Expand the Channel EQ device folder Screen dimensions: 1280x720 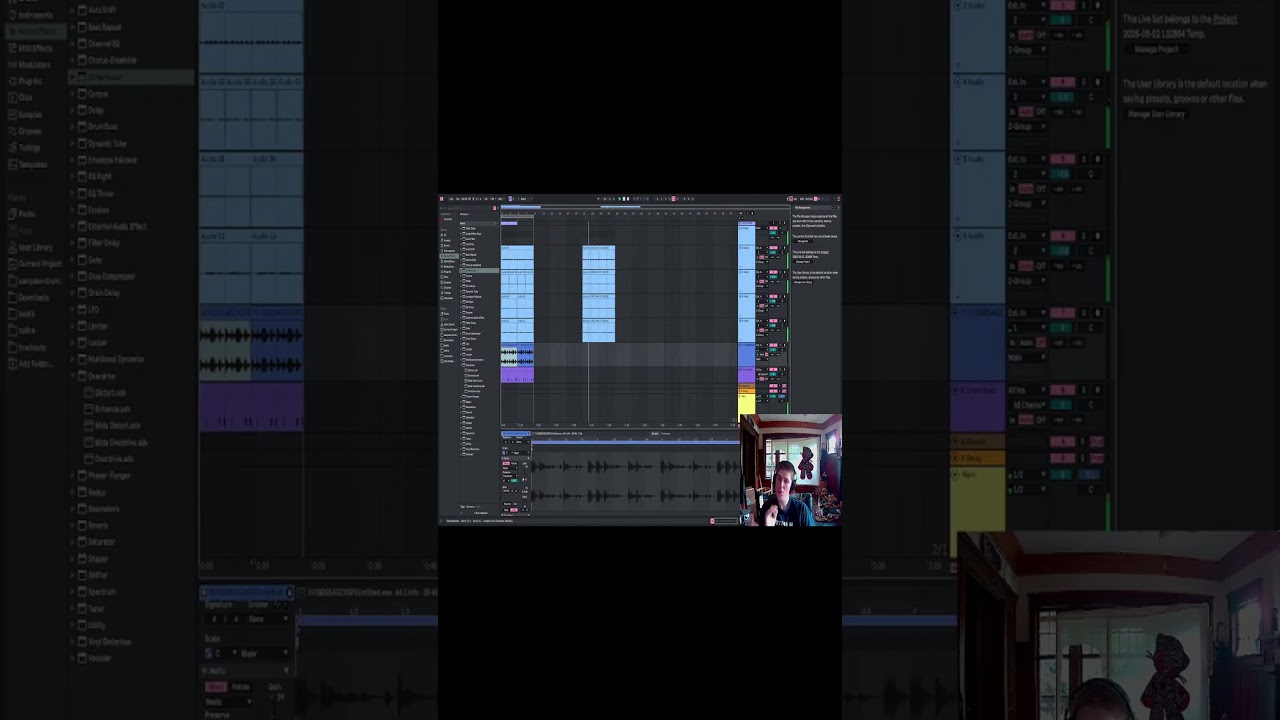[461, 260]
